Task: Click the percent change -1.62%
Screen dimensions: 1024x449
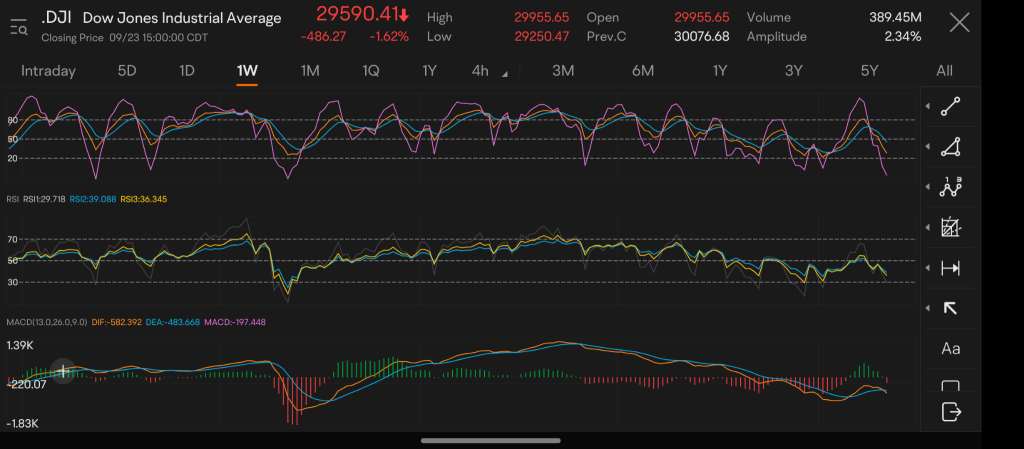Action: (389, 37)
